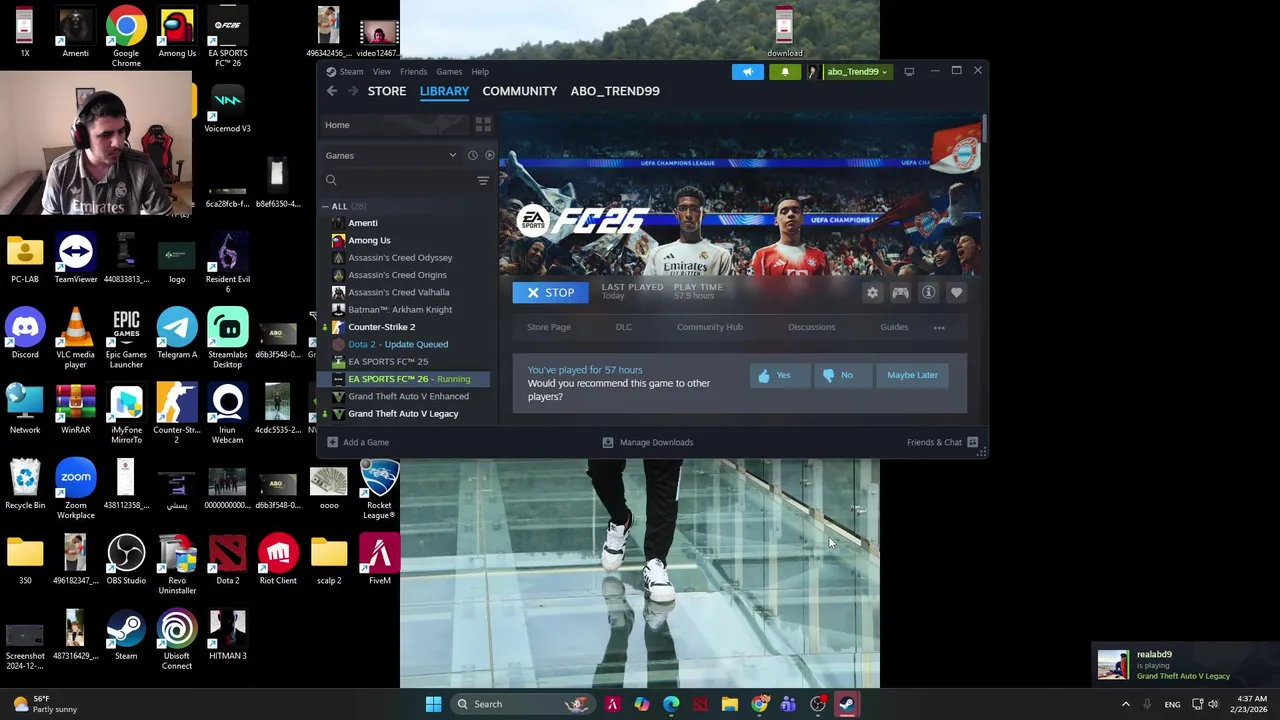1280x720 pixels.
Task: Click the Steam library page scrollbar
Action: 984,128
